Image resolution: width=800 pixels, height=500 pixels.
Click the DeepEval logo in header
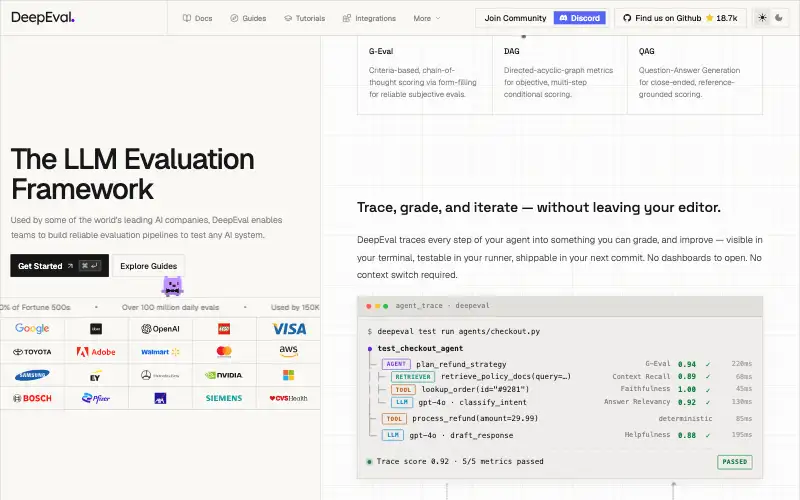pos(43,17)
